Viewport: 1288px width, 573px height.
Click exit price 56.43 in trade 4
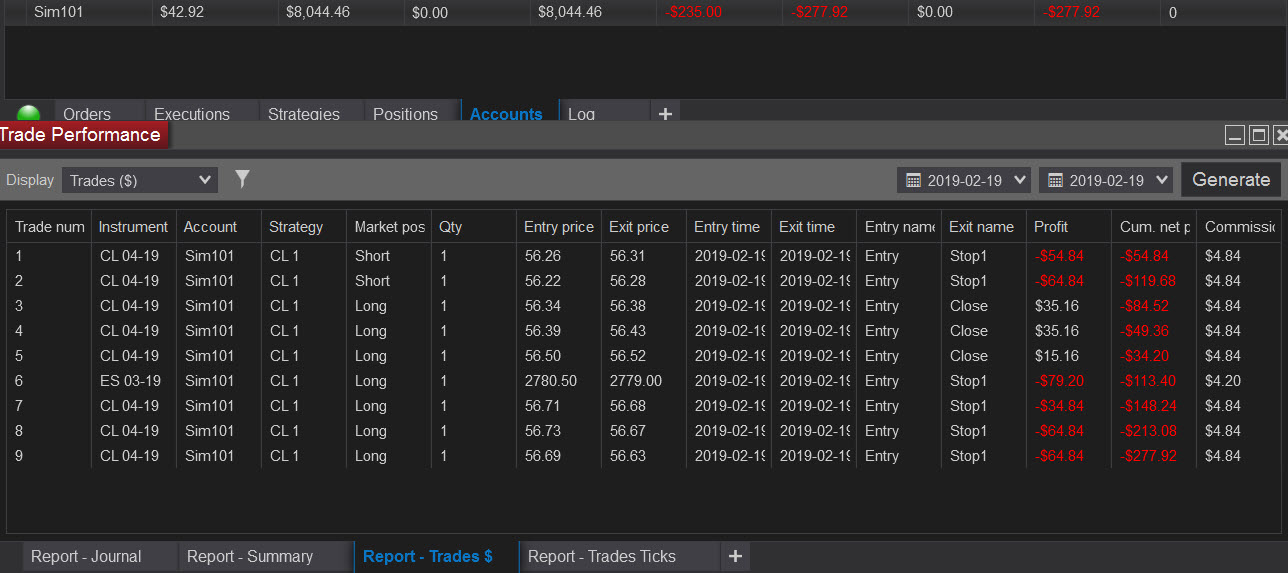628,331
